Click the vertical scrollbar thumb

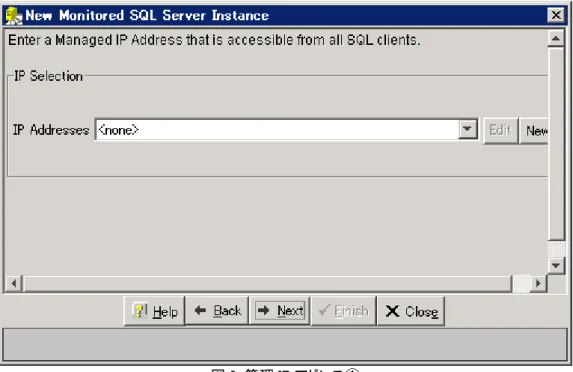(x=556, y=144)
